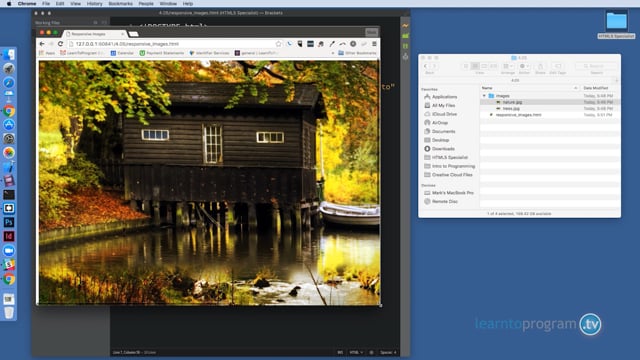Open All My Files in Finder sidebar
The image size is (640, 360).
tap(439, 105)
